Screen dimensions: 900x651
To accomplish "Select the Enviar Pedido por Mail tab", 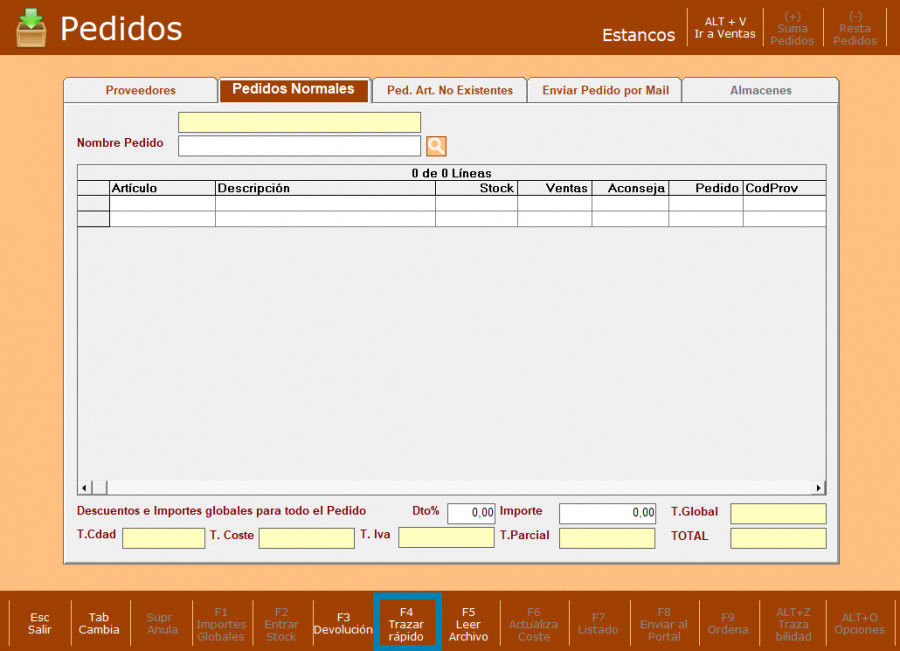I will click(x=605, y=90).
